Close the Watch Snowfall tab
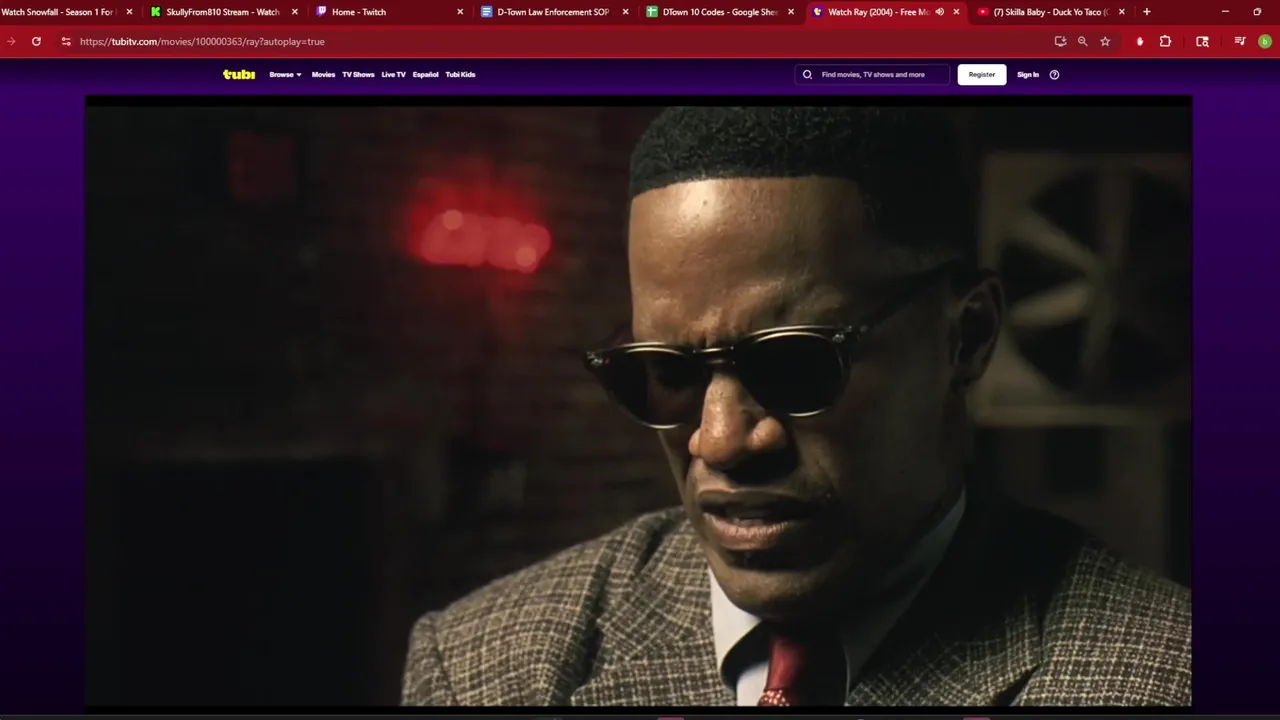Screen dimensions: 1280x720 click(129, 12)
